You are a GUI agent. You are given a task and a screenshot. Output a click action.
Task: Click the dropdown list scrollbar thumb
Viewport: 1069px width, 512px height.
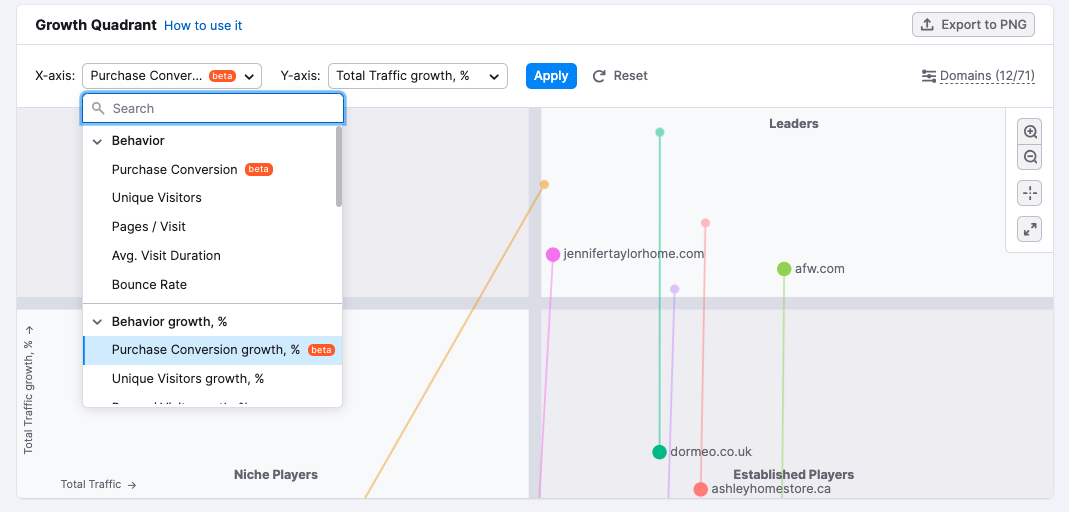(339, 166)
